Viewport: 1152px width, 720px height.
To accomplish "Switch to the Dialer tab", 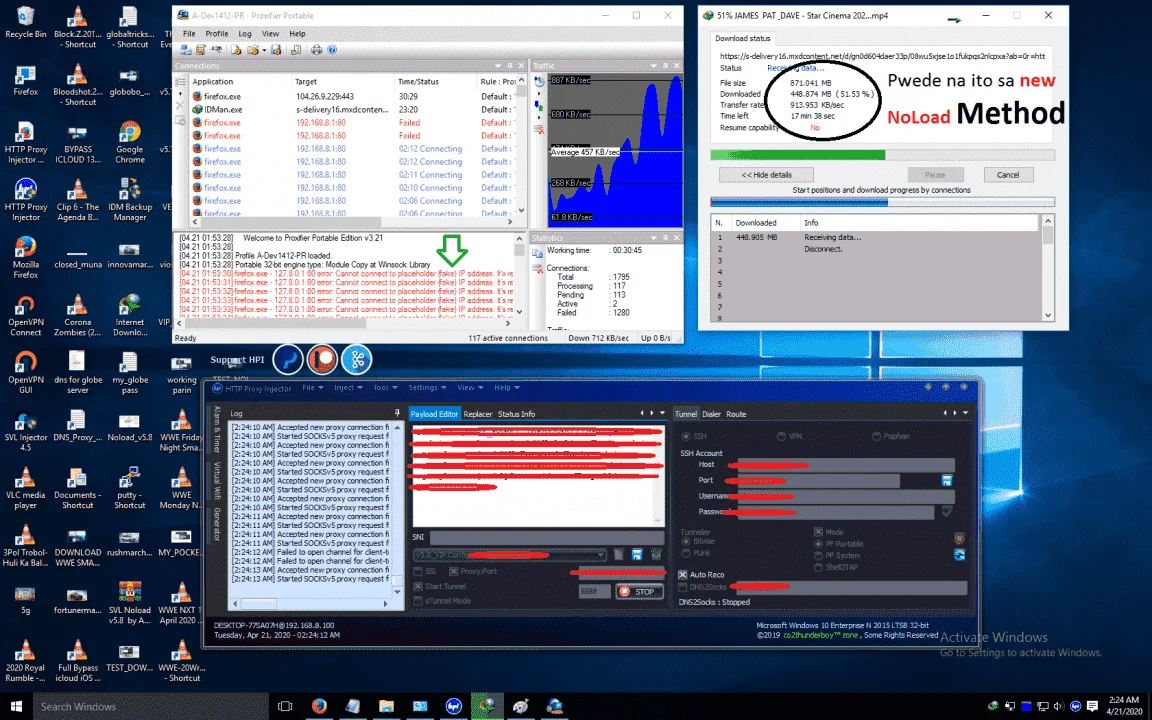I will coord(711,414).
